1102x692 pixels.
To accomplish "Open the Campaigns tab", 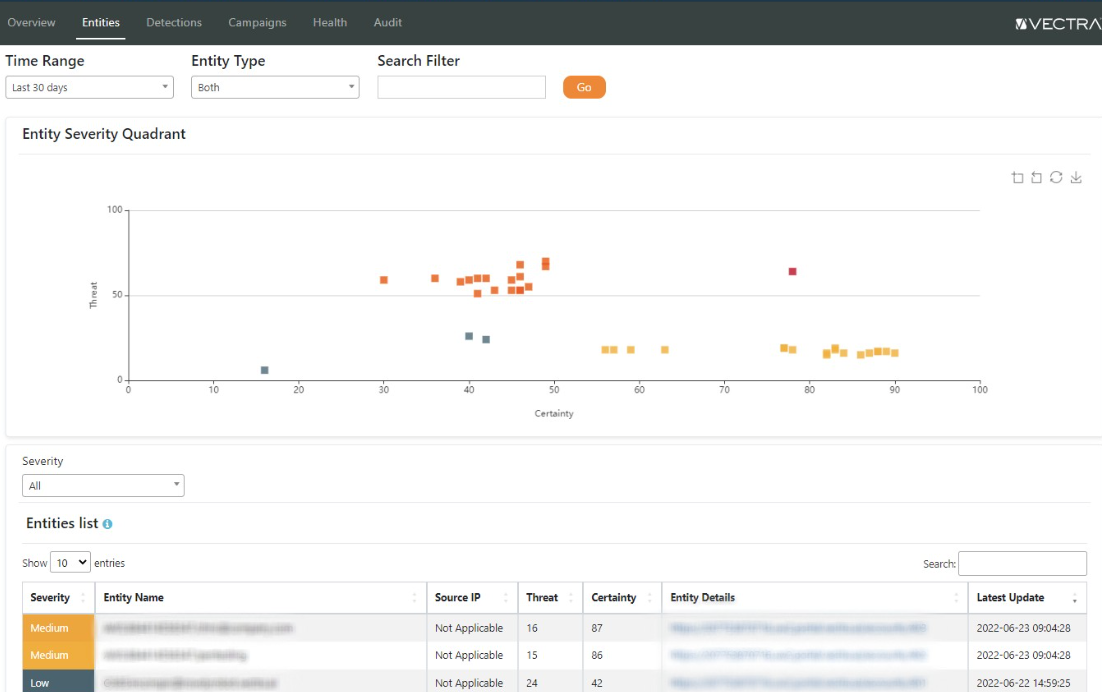I will [x=257, y=22].
